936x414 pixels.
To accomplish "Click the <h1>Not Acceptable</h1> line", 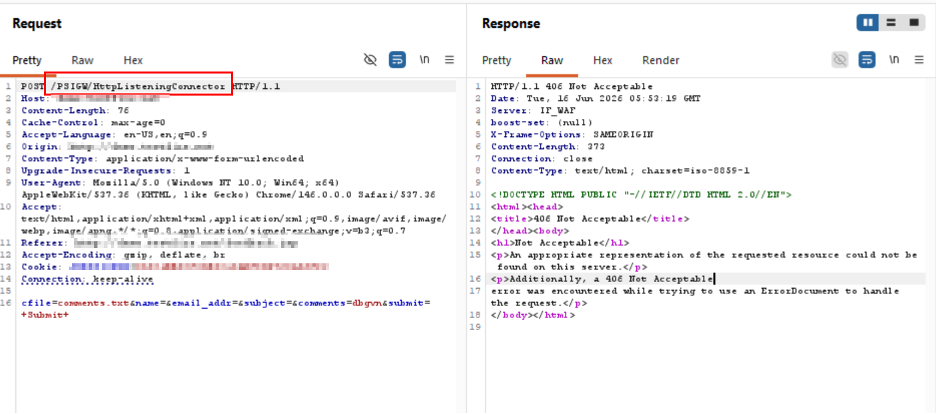I will click(x=558, y=243).
